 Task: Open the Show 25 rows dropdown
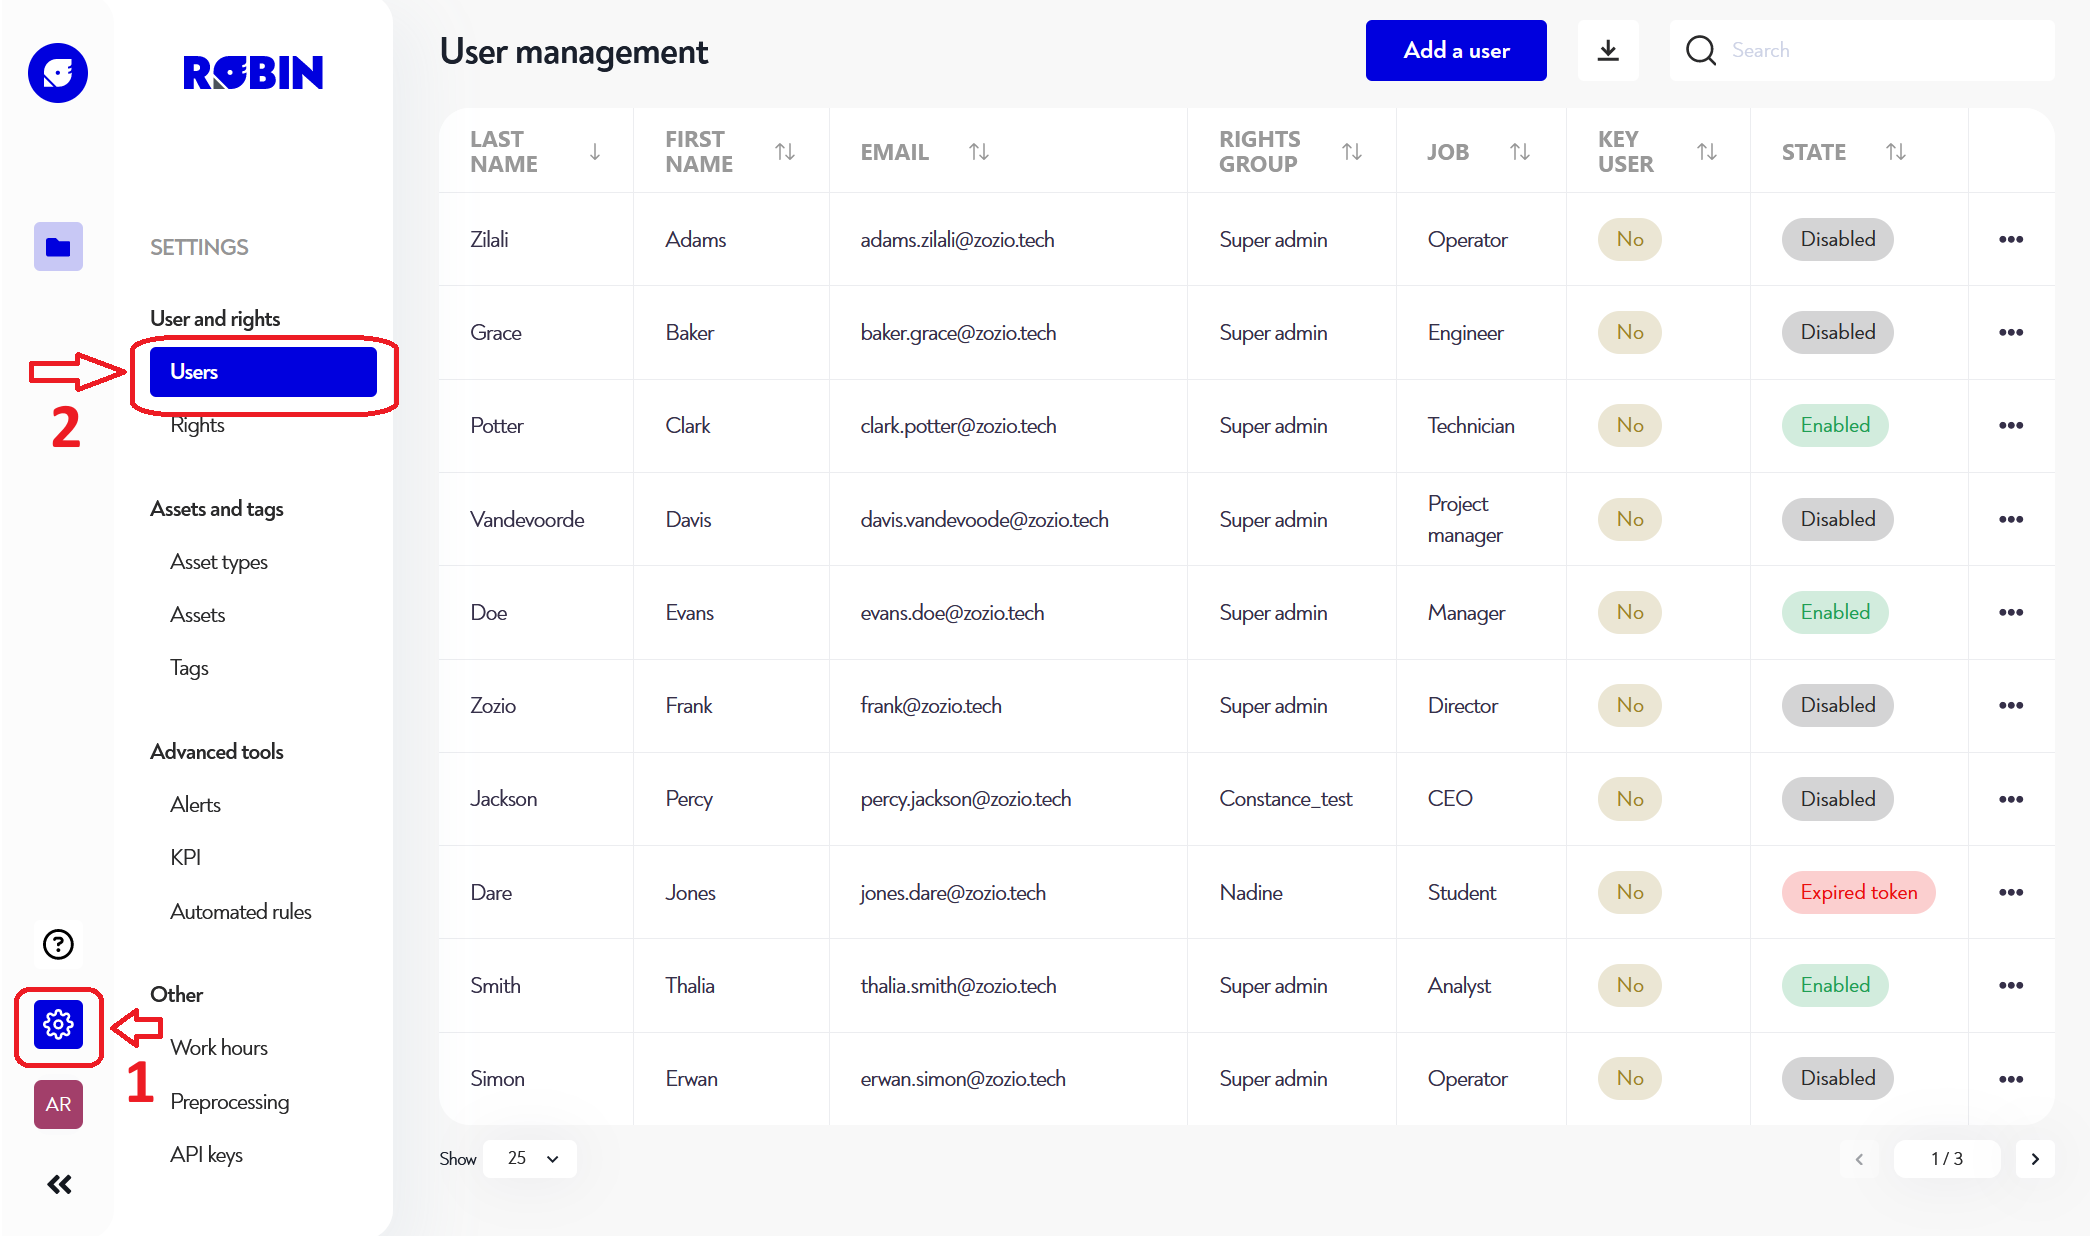pos(530,1158)
